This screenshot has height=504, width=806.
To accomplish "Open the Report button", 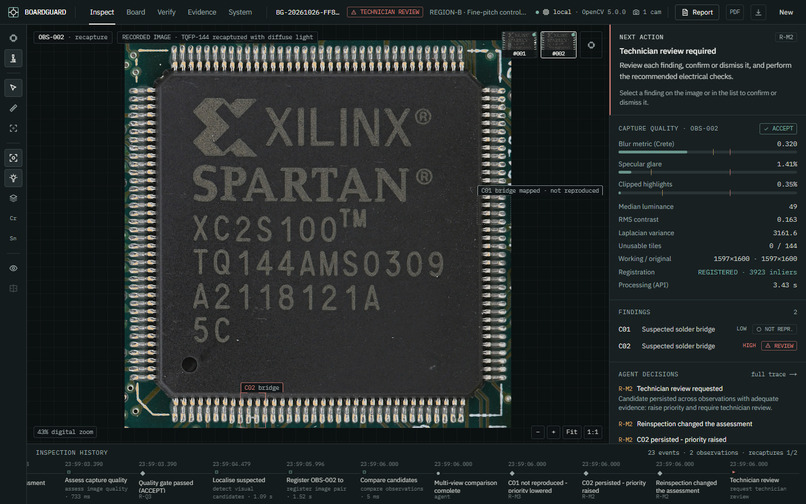I will click(697, 12).
